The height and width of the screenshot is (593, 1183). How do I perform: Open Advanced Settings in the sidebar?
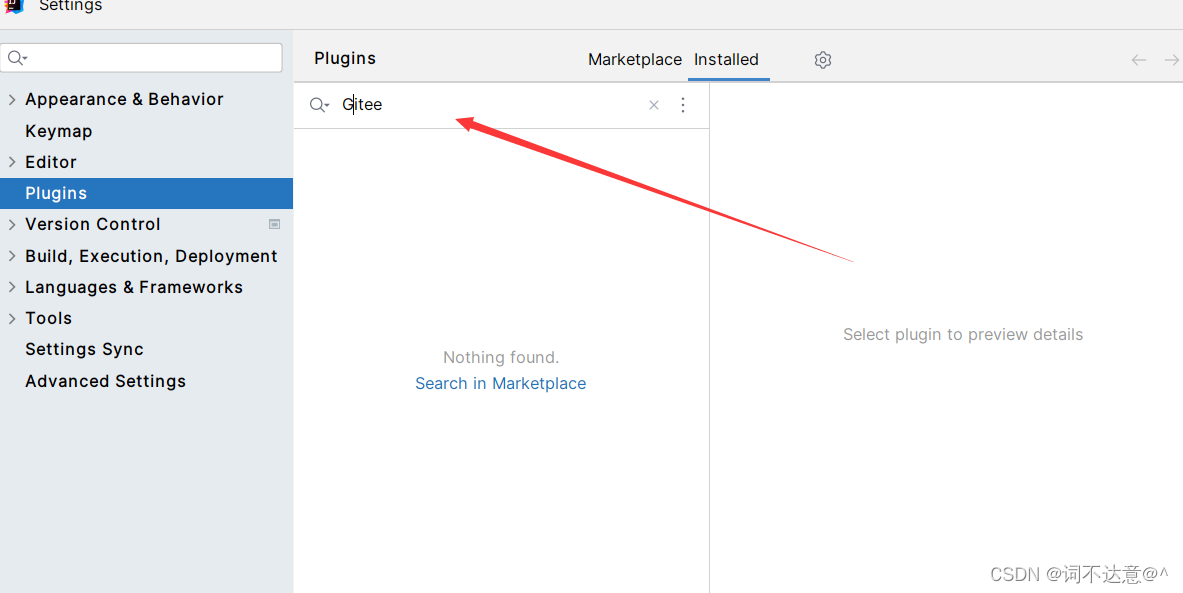tap(106, 381)
